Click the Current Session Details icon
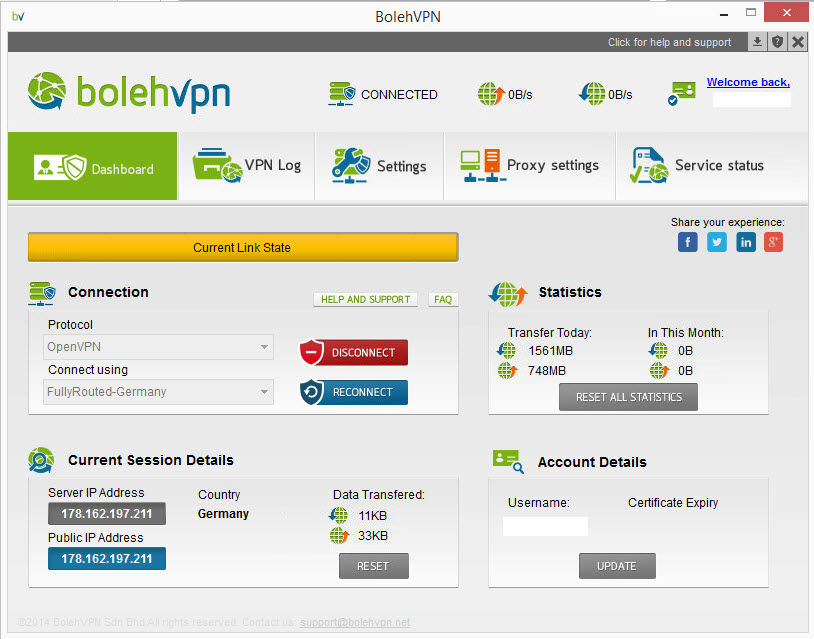This screenshot has height=639, width=814. click(41, 460)
